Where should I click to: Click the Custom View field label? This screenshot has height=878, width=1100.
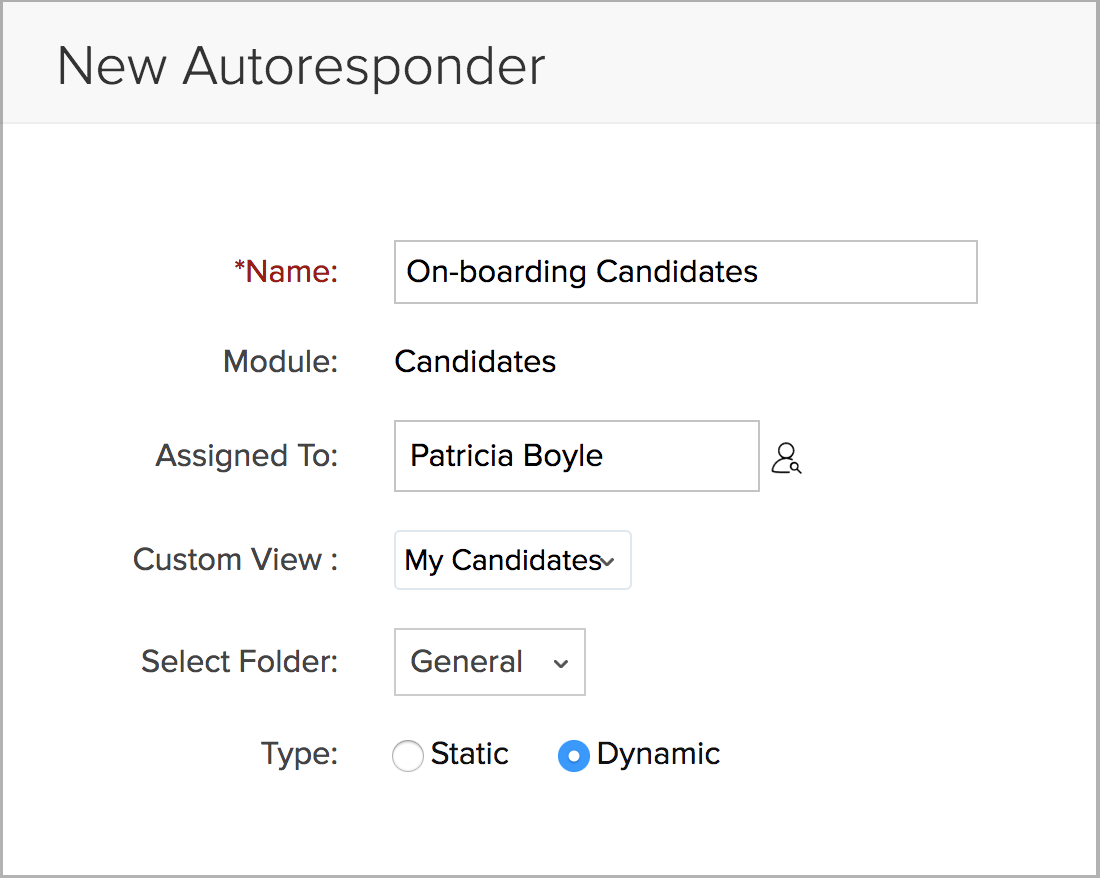(235, 559)
